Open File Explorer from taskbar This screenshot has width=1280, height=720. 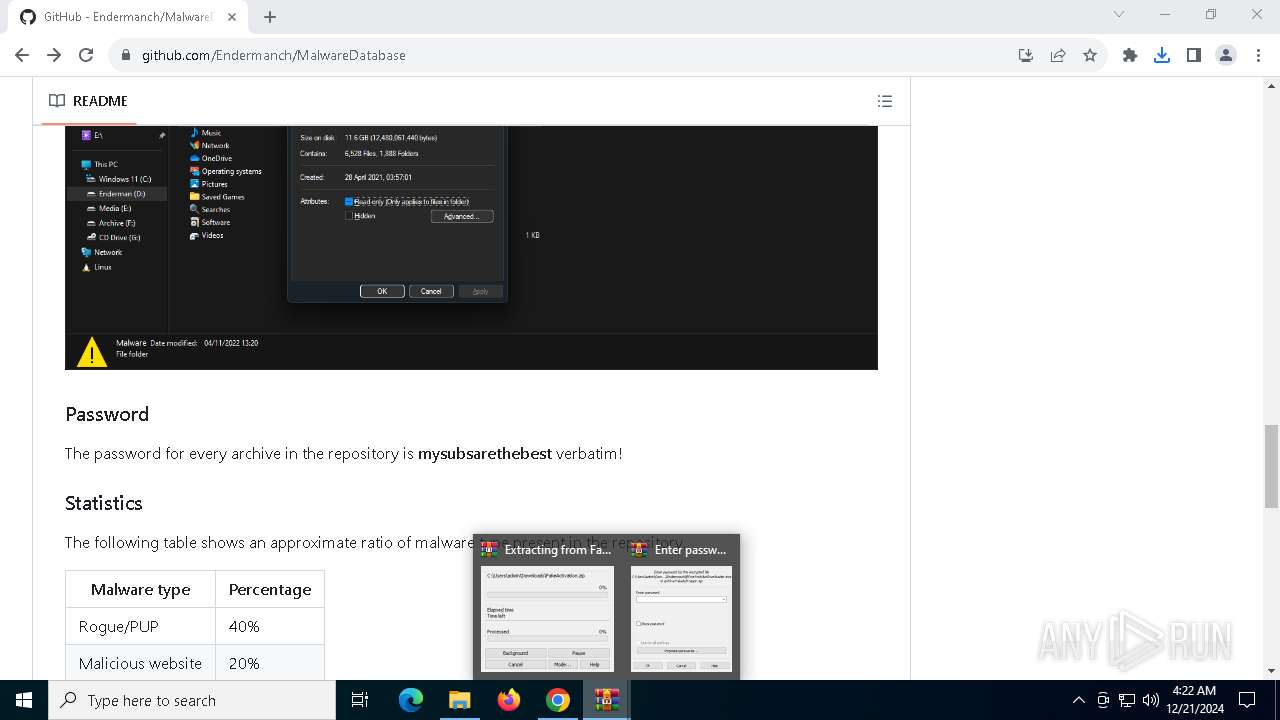(x=459, y=700)
